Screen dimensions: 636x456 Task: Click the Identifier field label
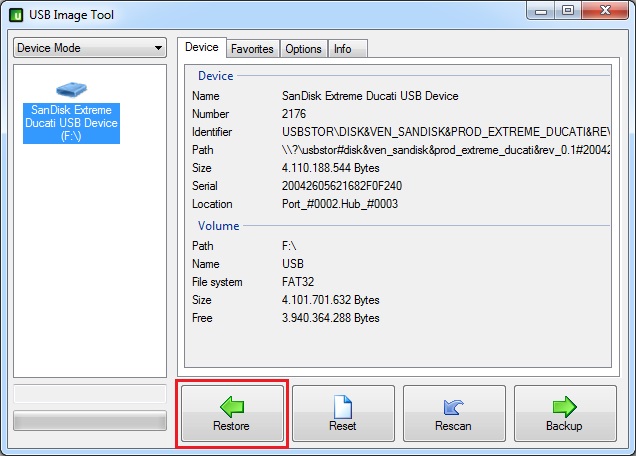[x=212, y=132]
